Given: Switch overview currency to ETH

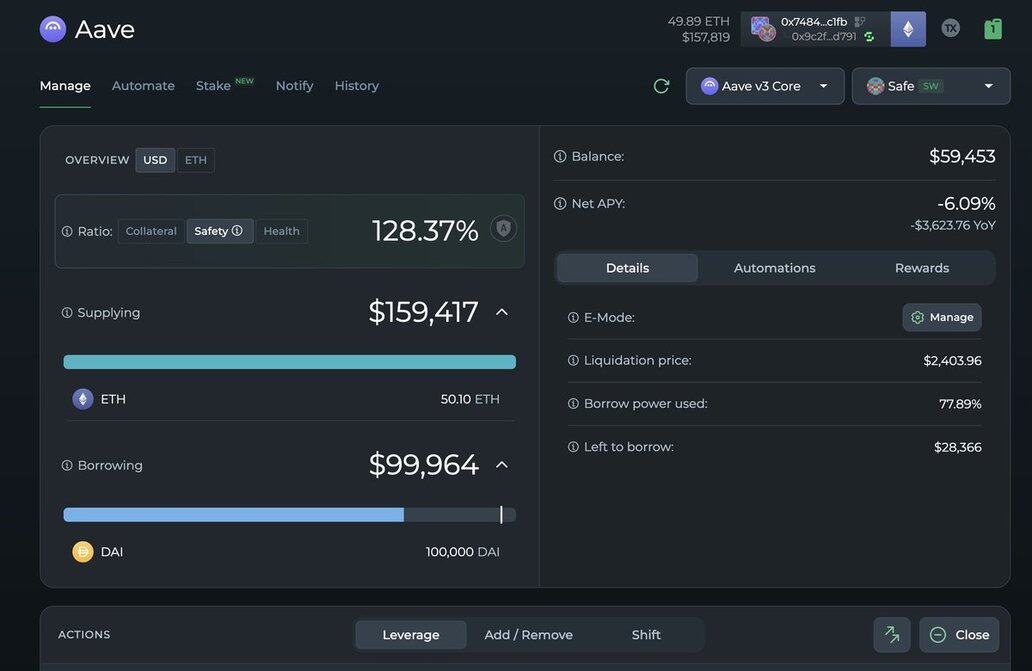Looking at the screenshot, I should tap(196, 160).
